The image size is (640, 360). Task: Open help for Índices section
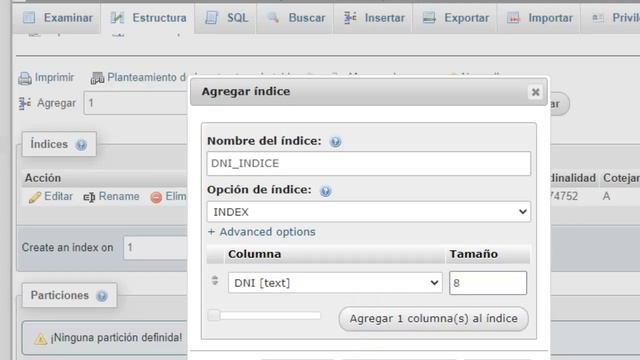[81, 144]
